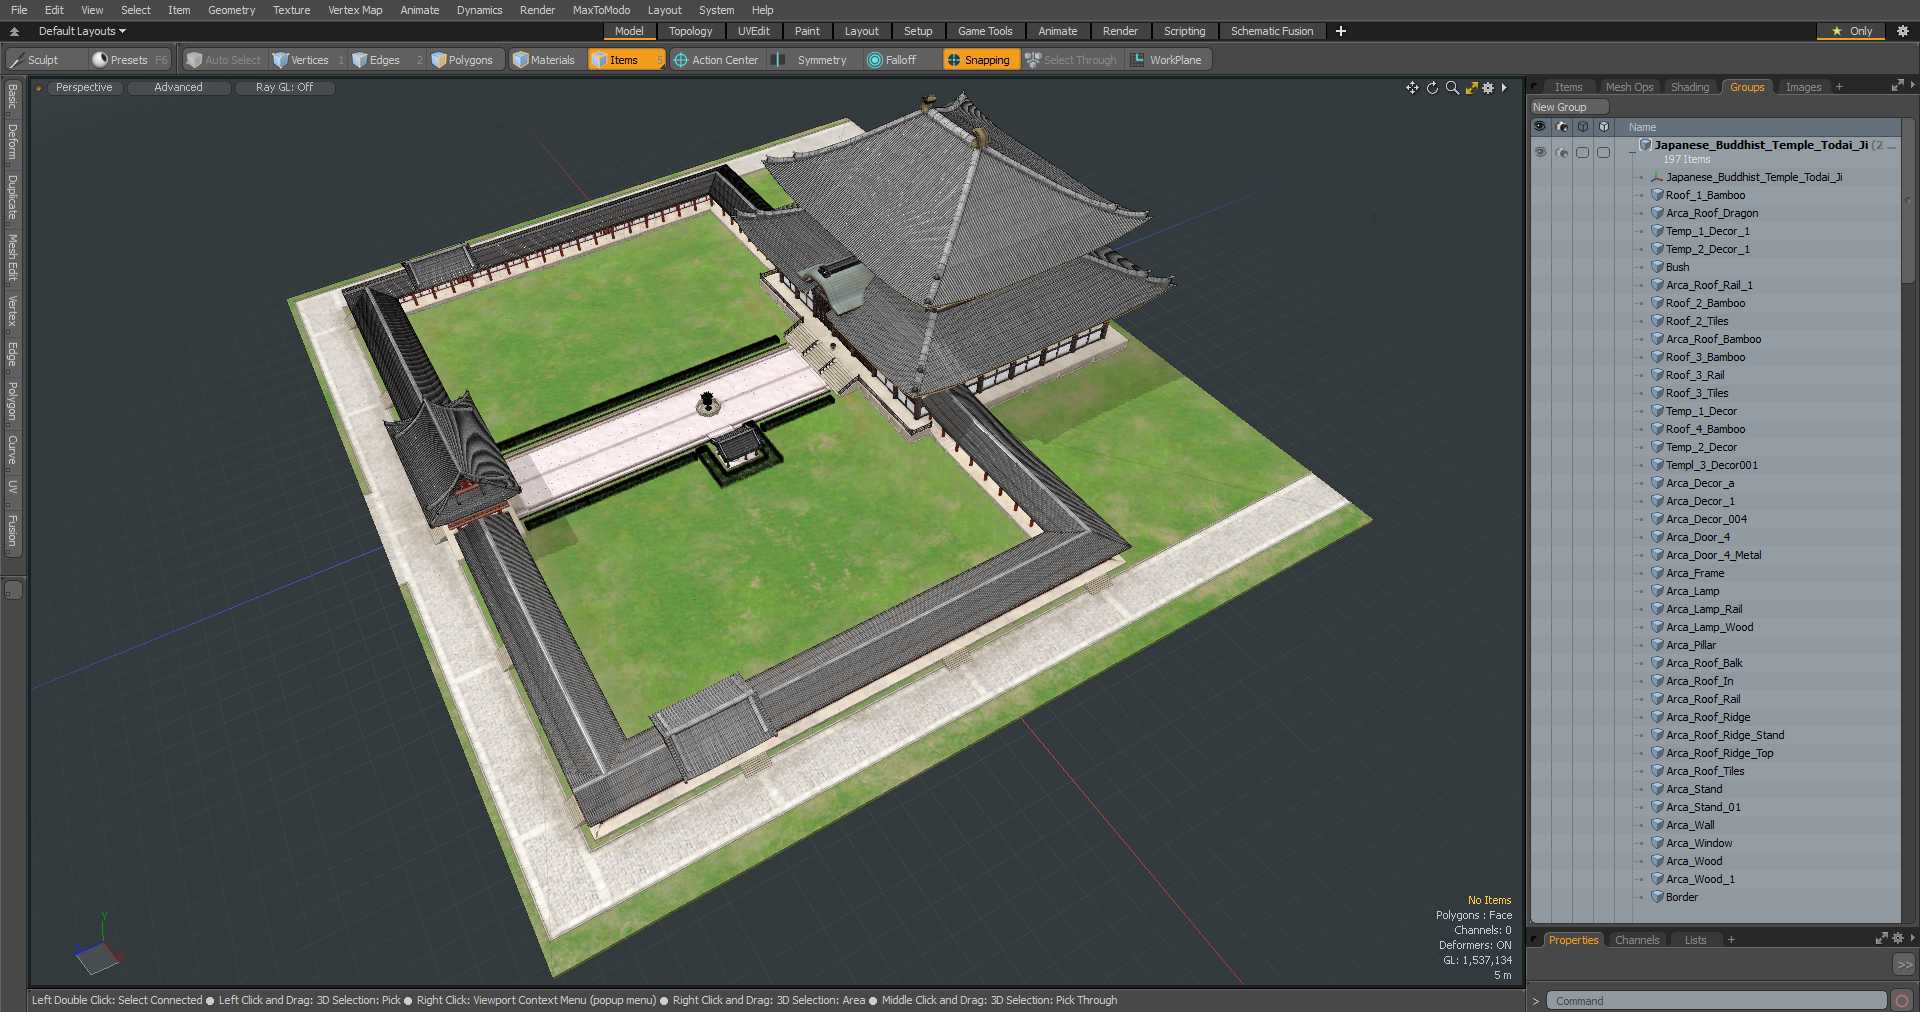The height and width of the screenshot is (1012, 1920).
Task: Switch to the Game Tools layout tab
Action: coord(985,31)
